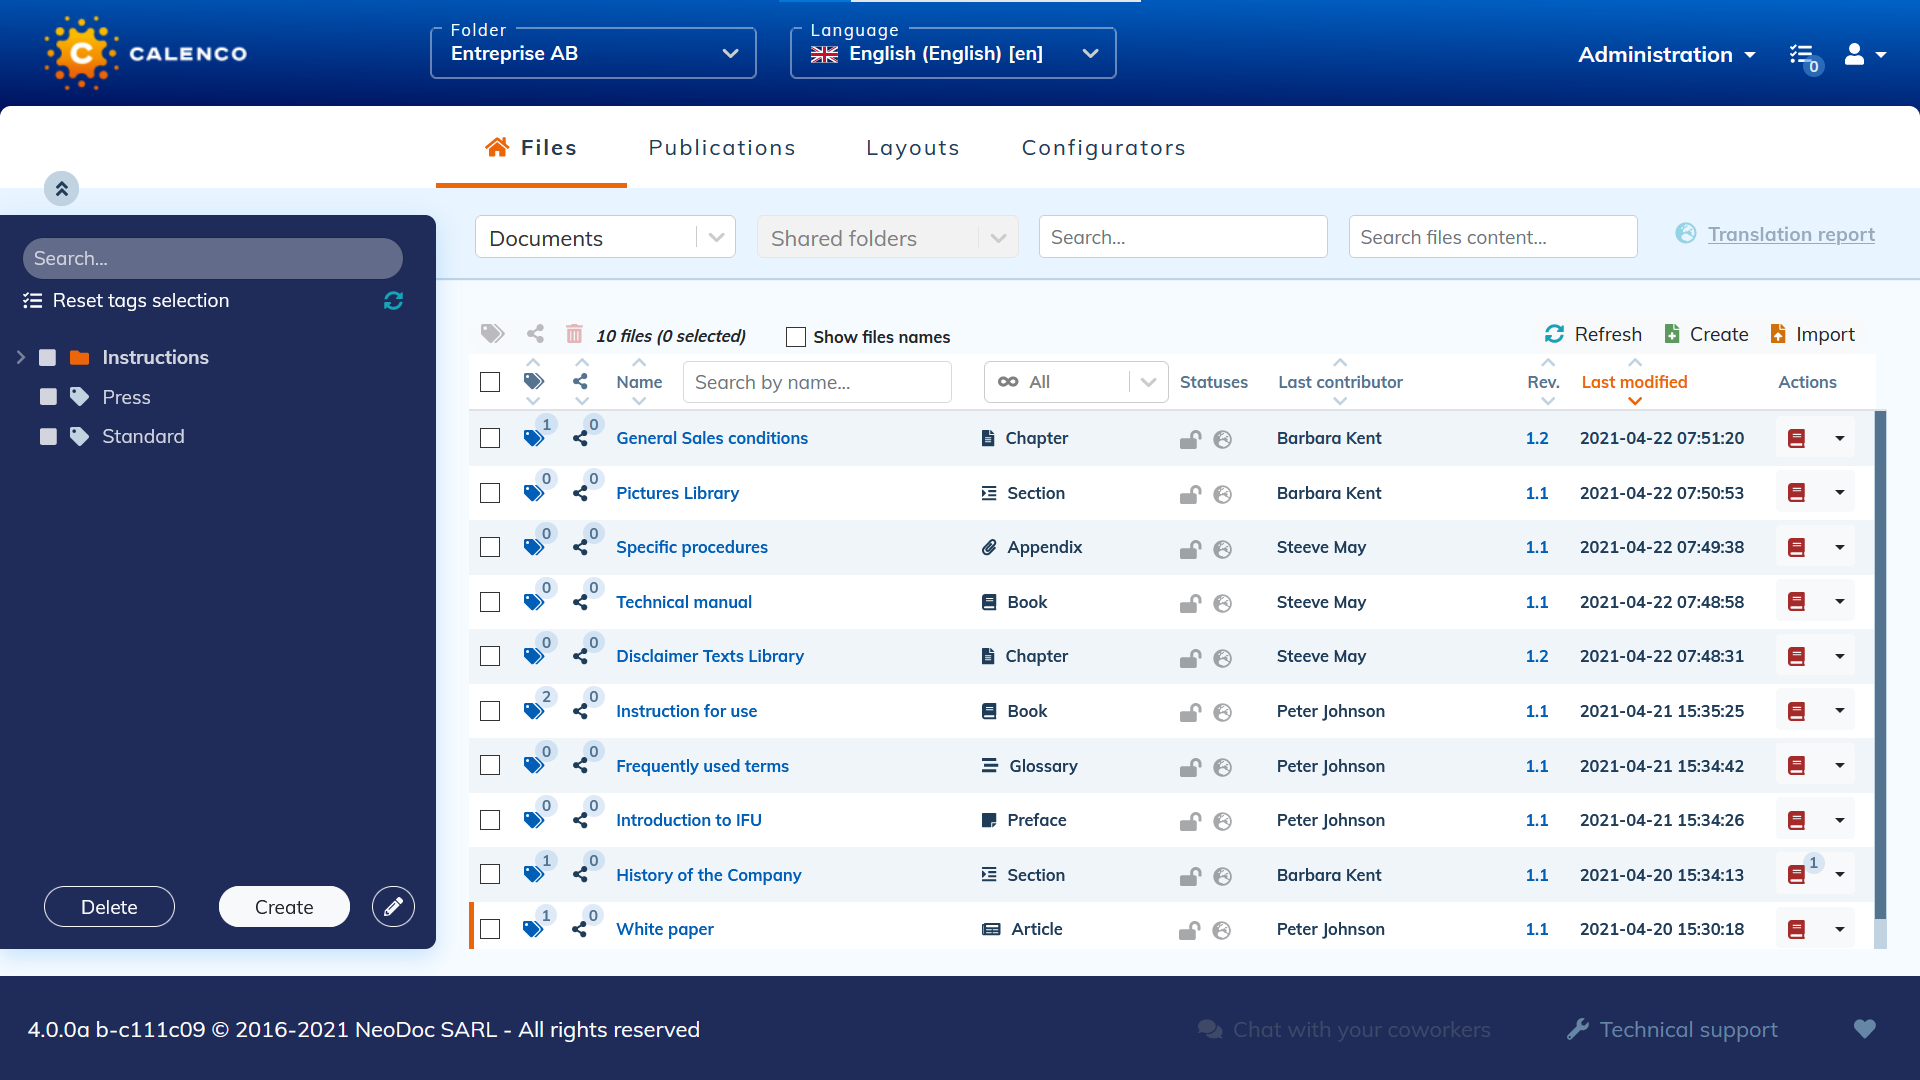Click the Import button

pos(1812,334)
